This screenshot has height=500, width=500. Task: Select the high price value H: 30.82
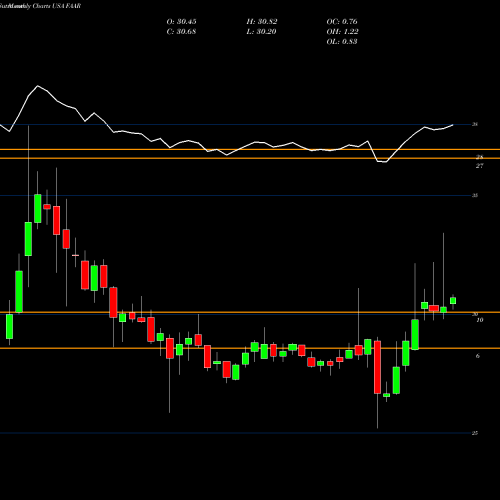pos(262,22)
